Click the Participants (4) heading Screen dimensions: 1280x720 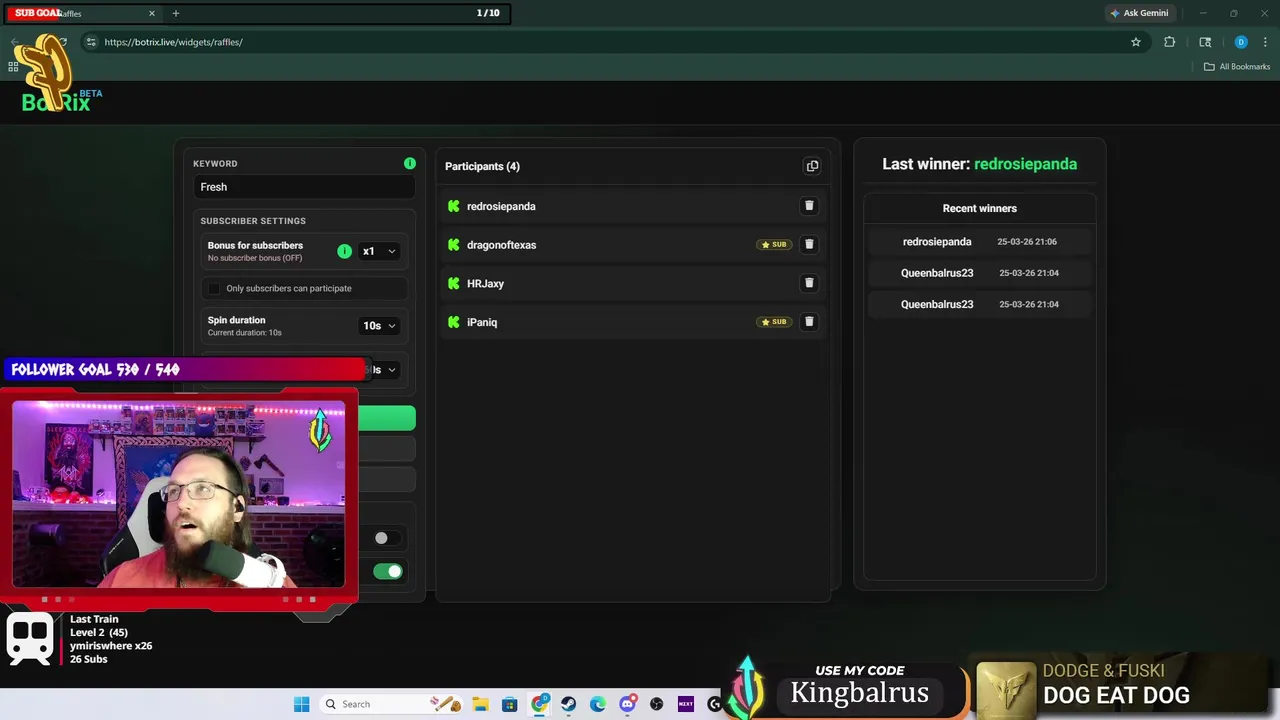pos(482,166)
